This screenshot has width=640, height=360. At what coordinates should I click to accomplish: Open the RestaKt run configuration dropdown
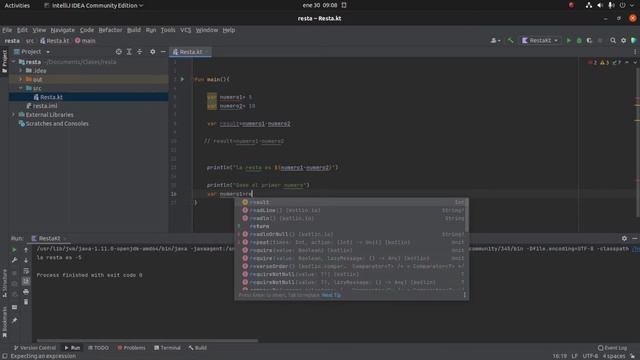pyautogui.click(x=540, y=40)
